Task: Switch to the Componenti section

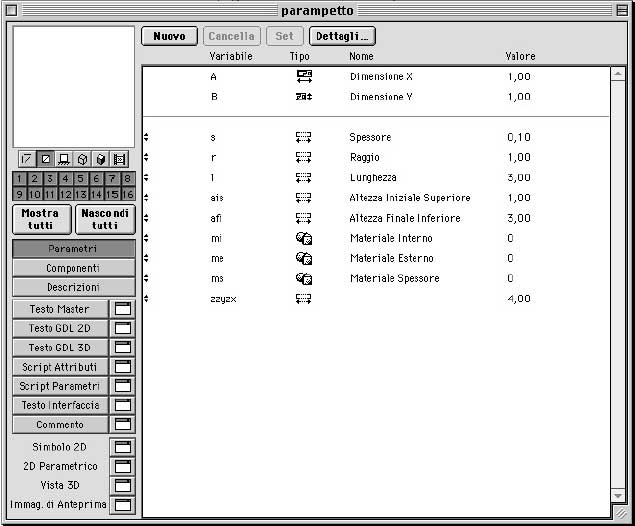Action: [73, 268]
